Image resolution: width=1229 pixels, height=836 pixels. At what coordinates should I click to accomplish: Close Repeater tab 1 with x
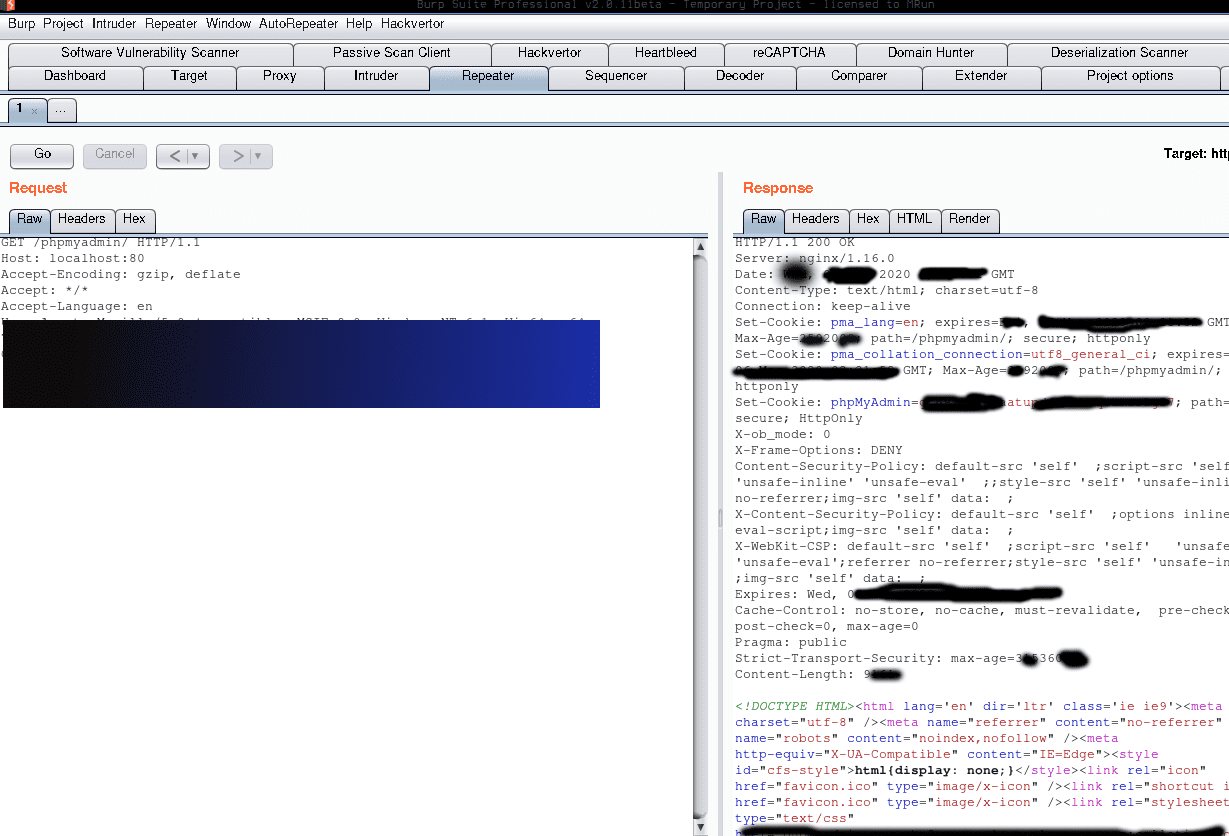[x=34, y=111]
